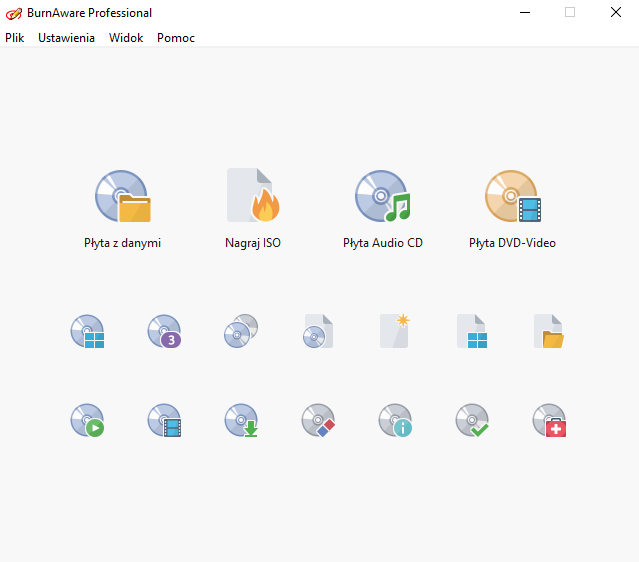Open bootable ISO page with Windows logo
Screen dimensions: 639x562
pyautogui.click(x=472, y=331)
